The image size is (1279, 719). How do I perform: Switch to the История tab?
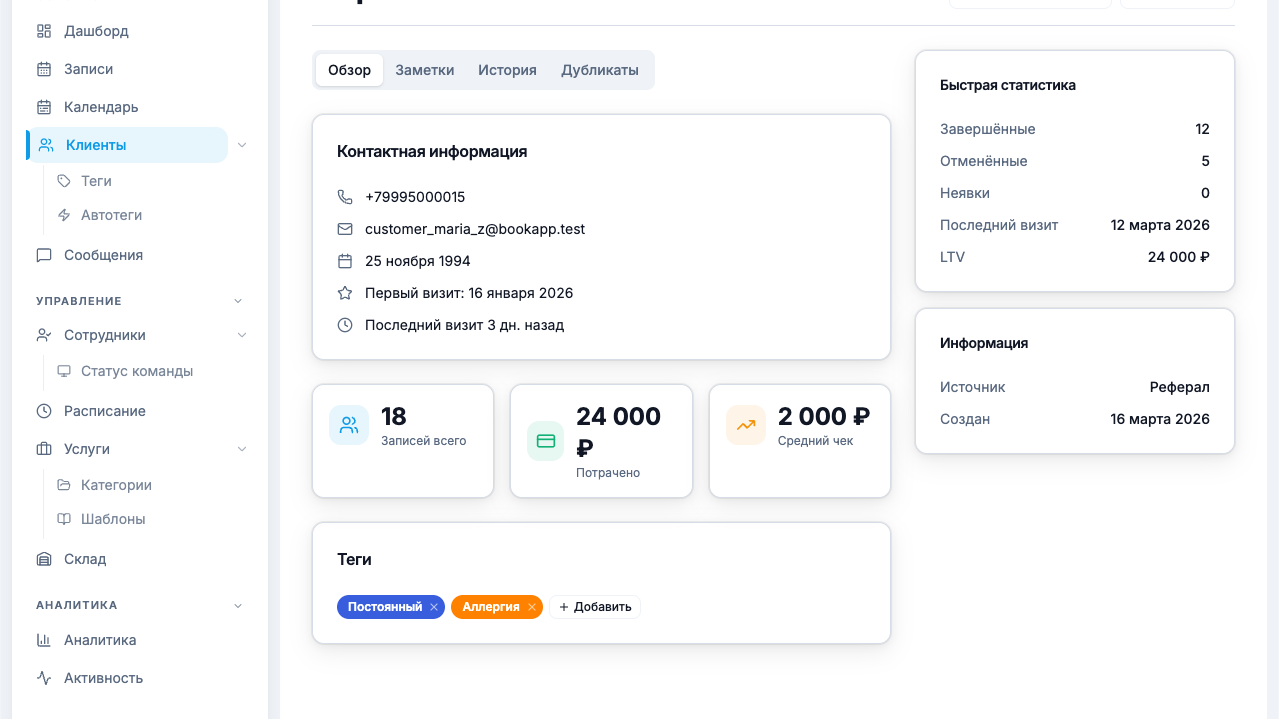point(508,70)
